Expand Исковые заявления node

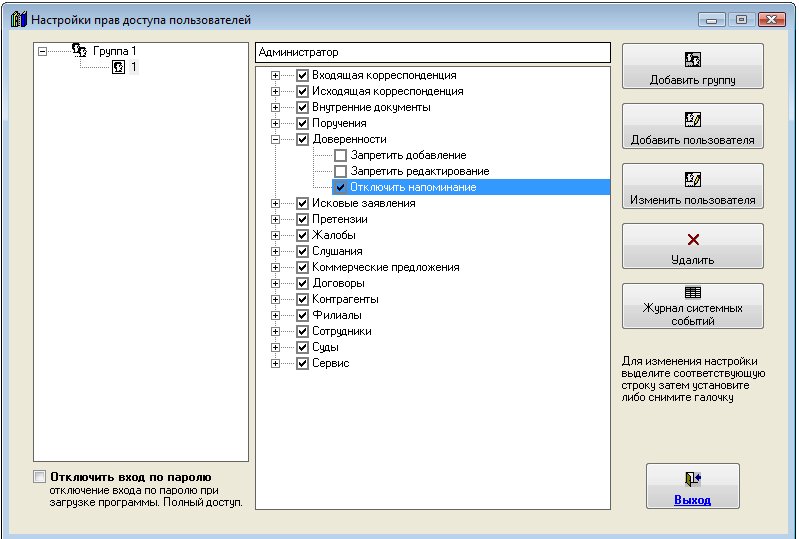coord(275,203)
